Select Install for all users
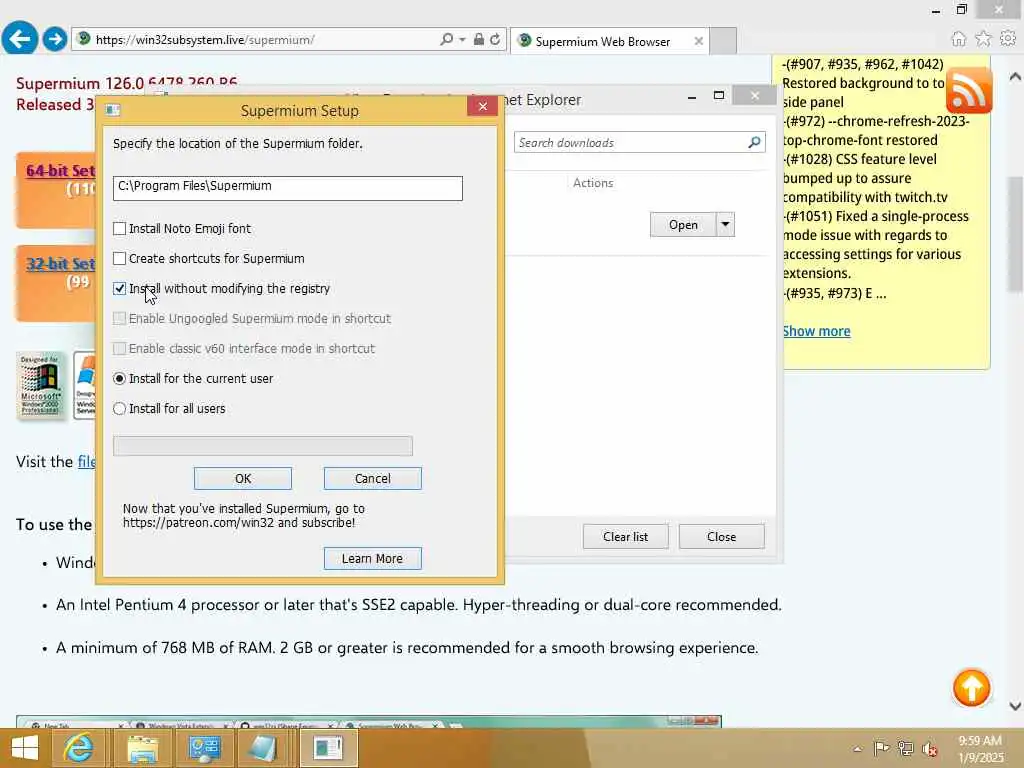This screenshot has height=768, width=1024. pos(120,409)
